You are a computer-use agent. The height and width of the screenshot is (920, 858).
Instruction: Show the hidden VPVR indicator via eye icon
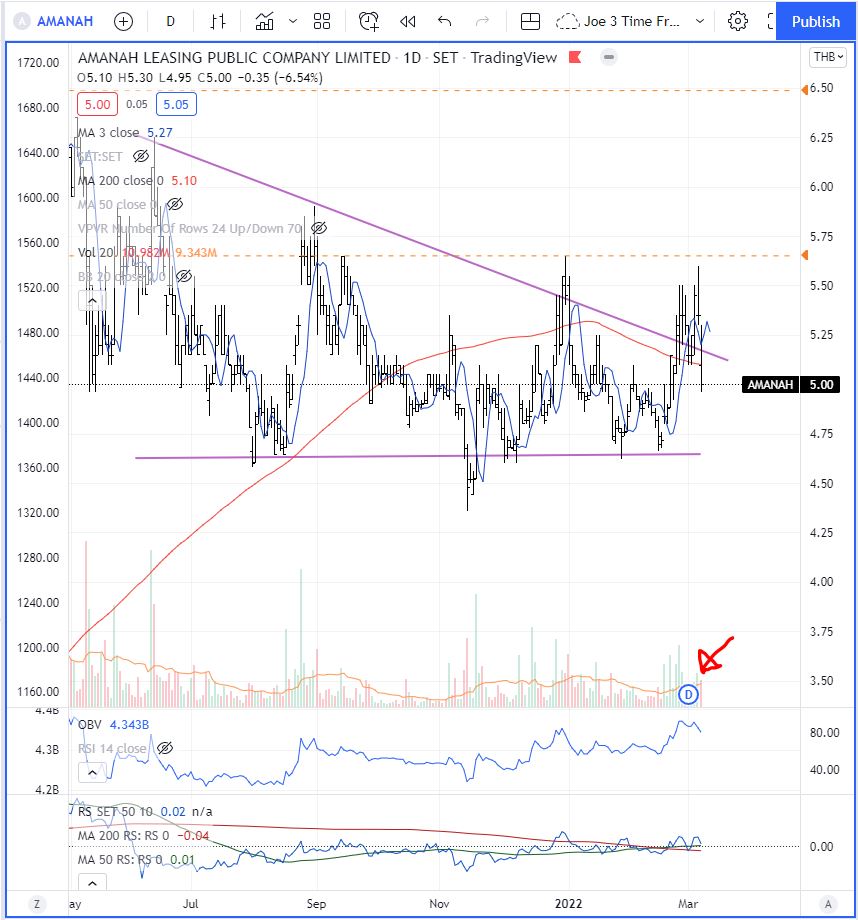click(319, 228)
